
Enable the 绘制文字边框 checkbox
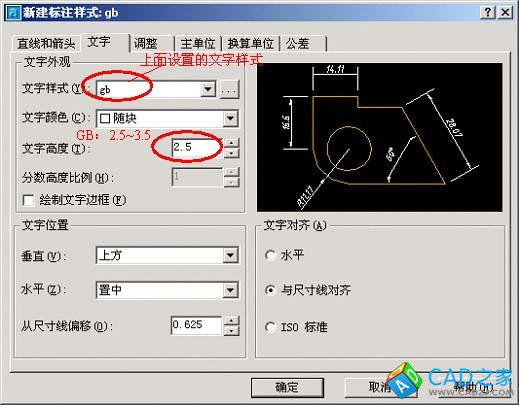point(28,200)
